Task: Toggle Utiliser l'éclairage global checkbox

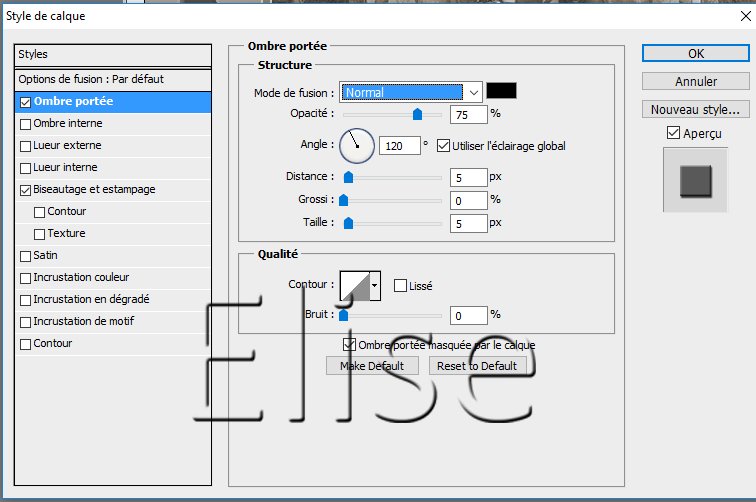Action: coord(443,146)
